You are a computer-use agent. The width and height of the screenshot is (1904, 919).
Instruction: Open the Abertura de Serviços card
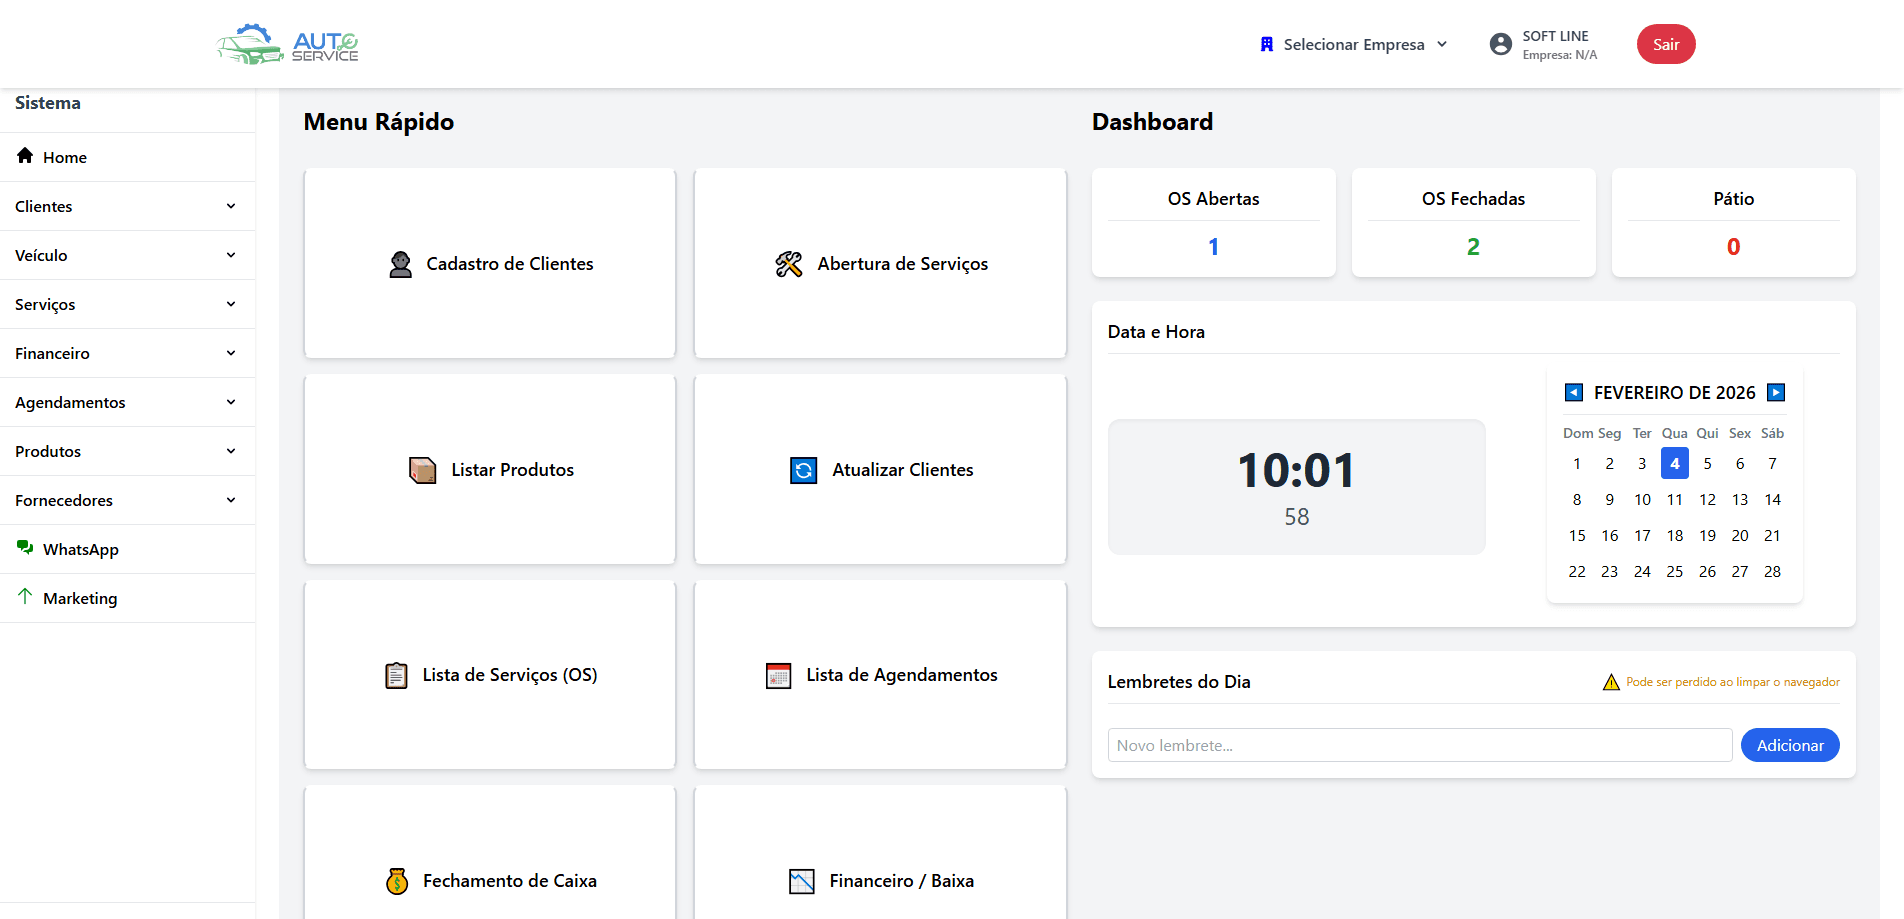[x=881, y=263]
